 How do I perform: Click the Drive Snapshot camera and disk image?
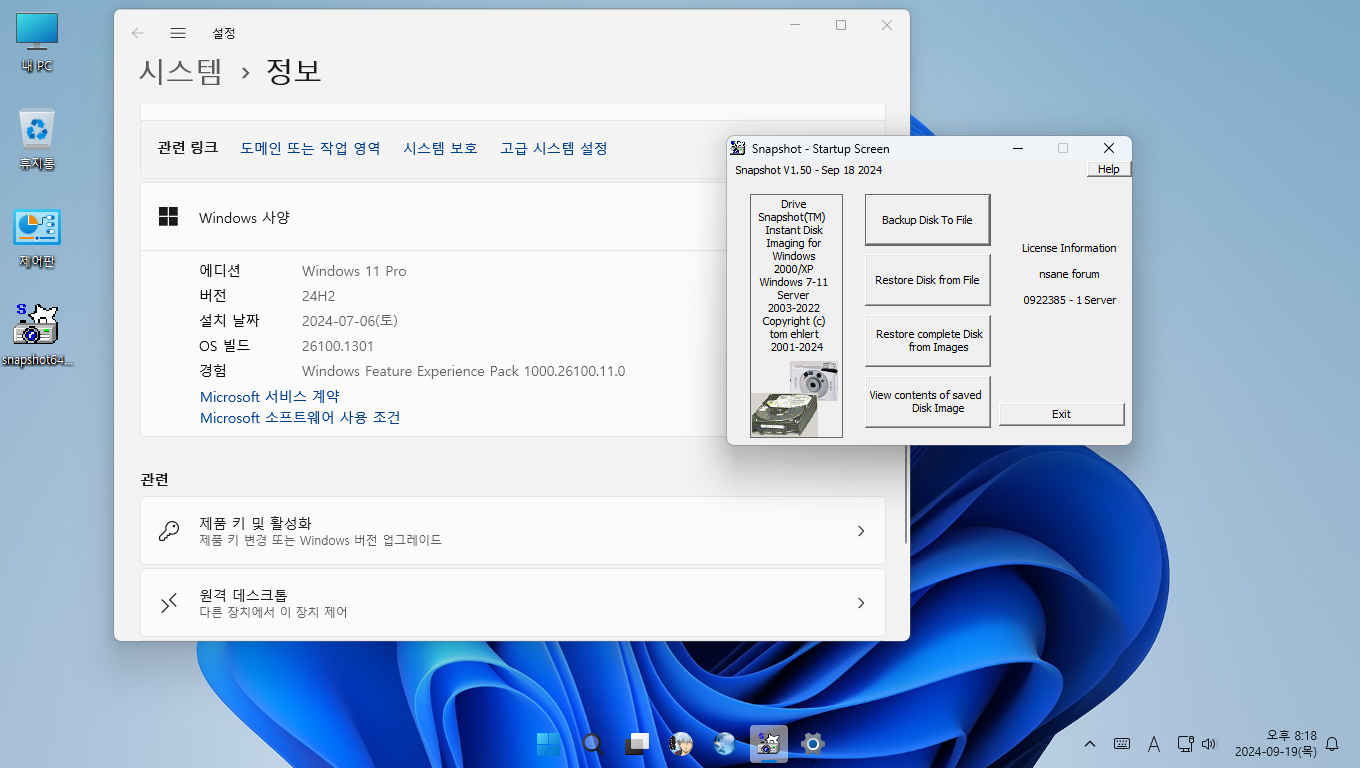[x=796, y=398]
